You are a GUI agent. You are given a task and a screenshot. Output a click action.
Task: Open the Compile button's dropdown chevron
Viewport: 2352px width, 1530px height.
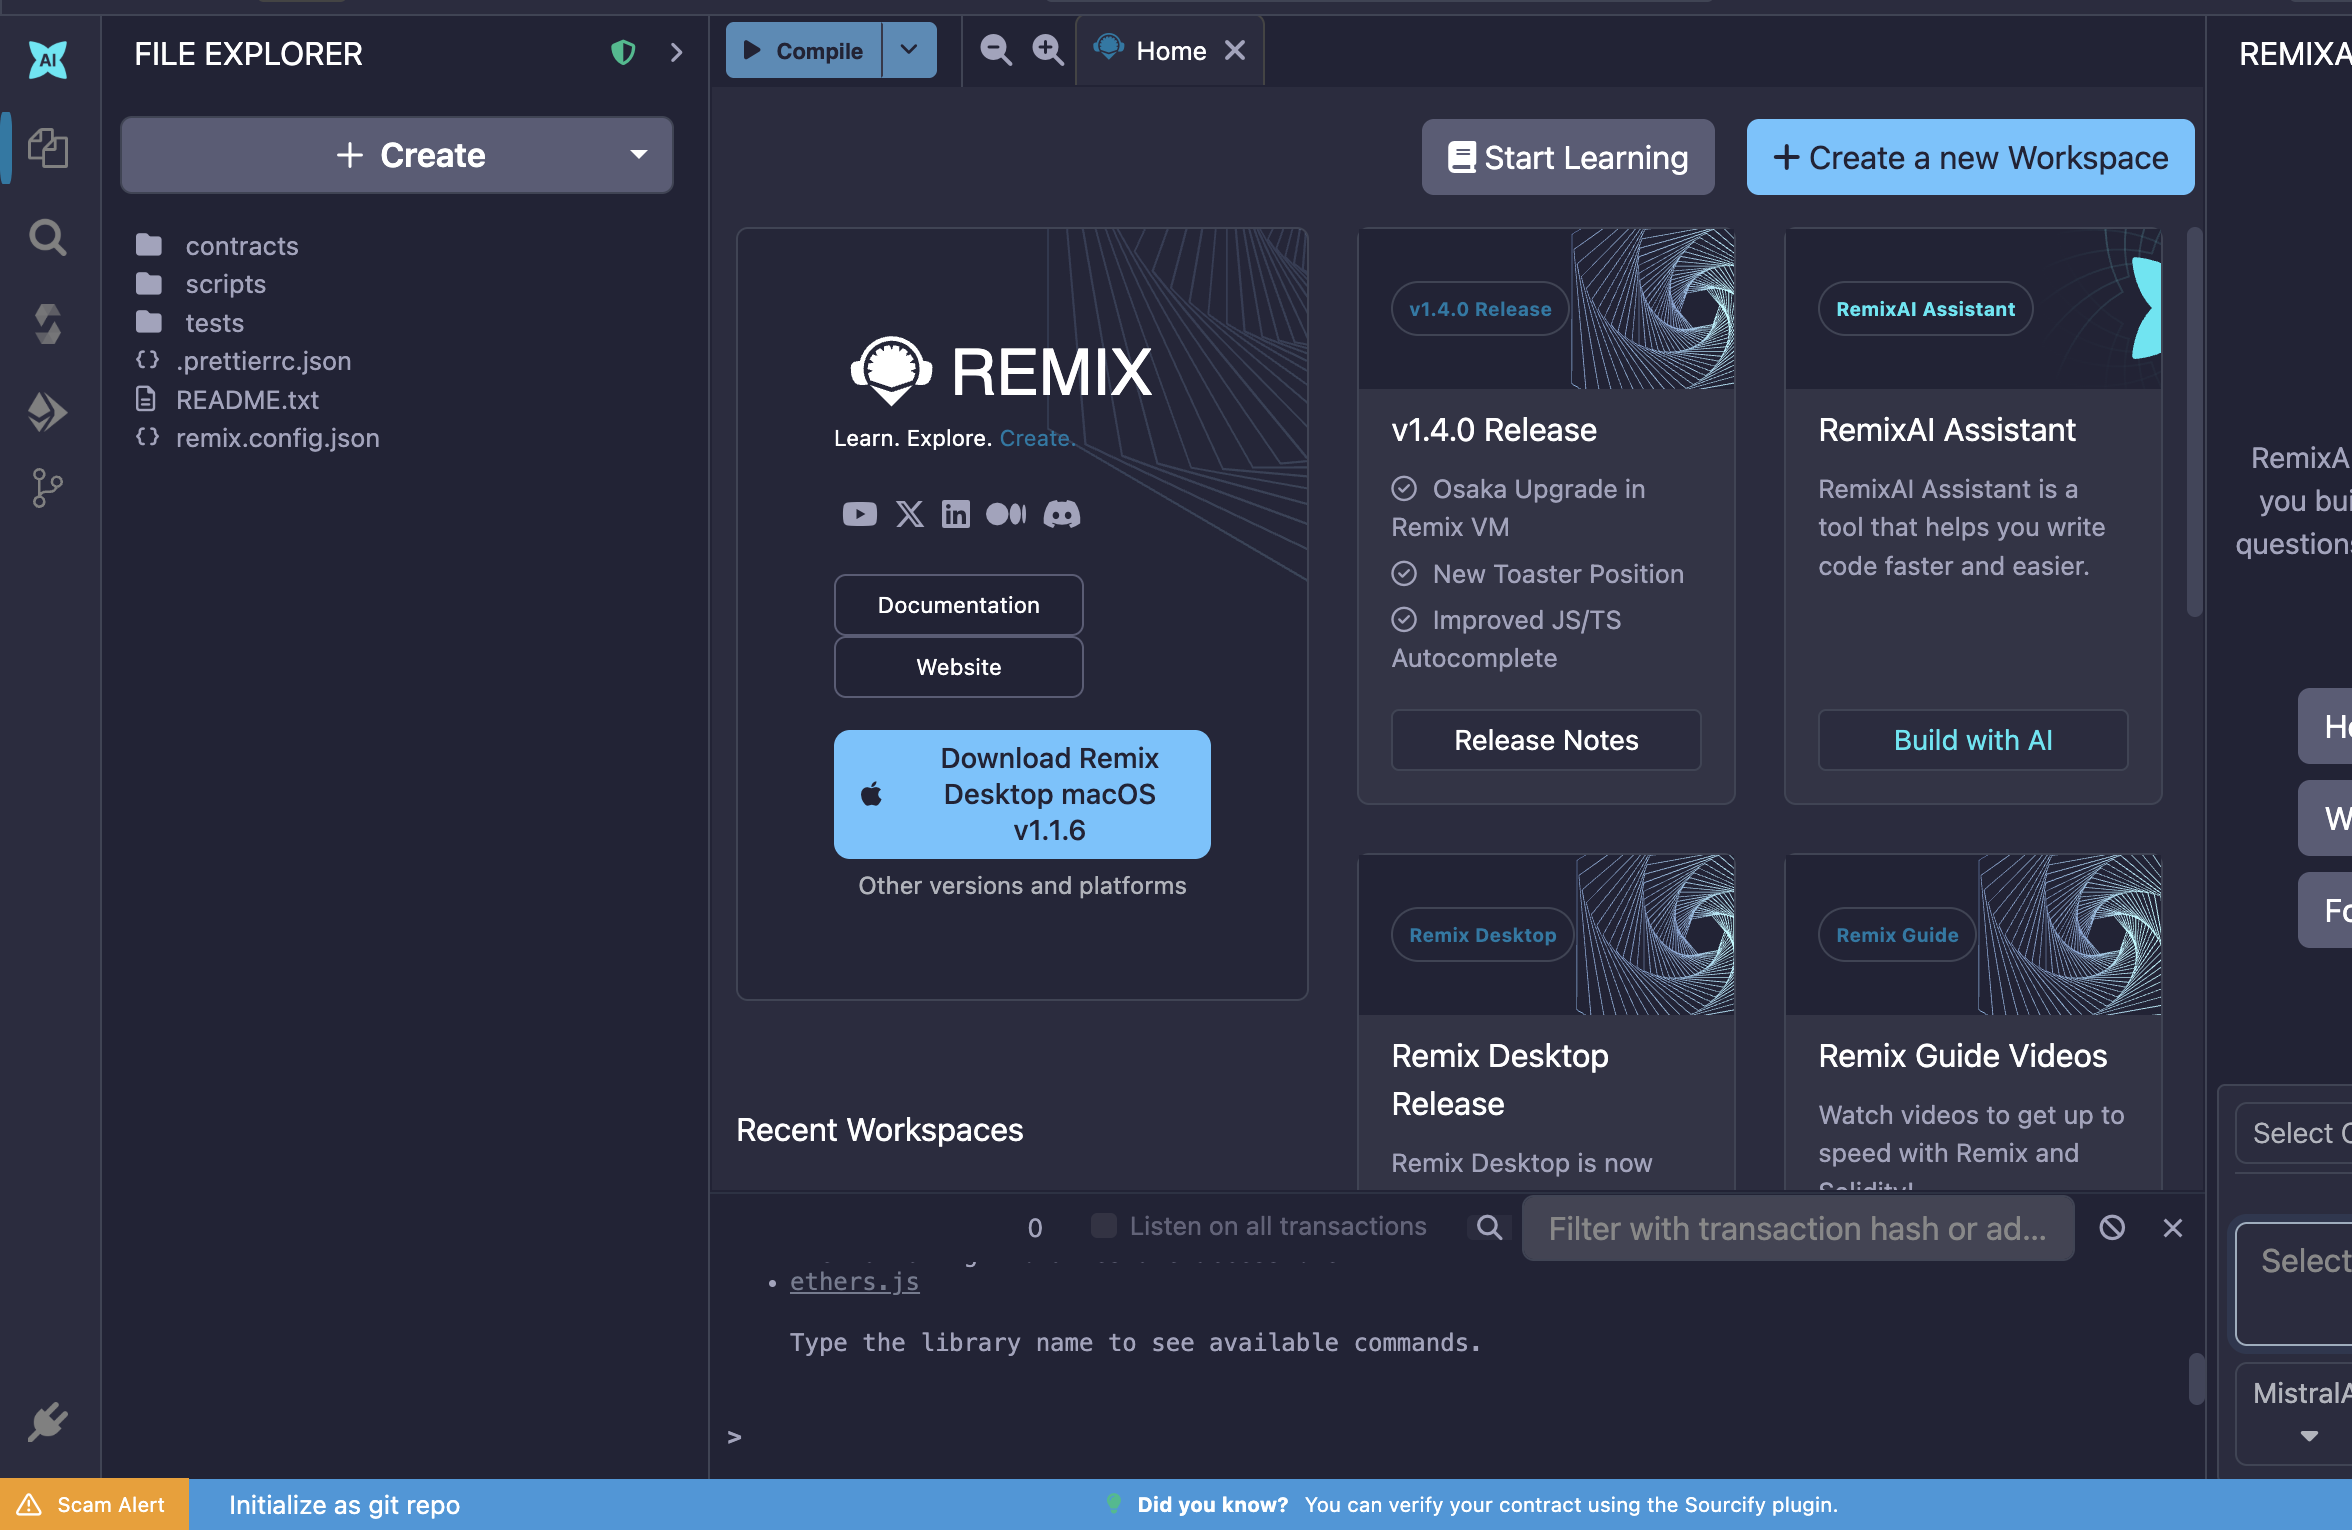(x=909, y=49)
